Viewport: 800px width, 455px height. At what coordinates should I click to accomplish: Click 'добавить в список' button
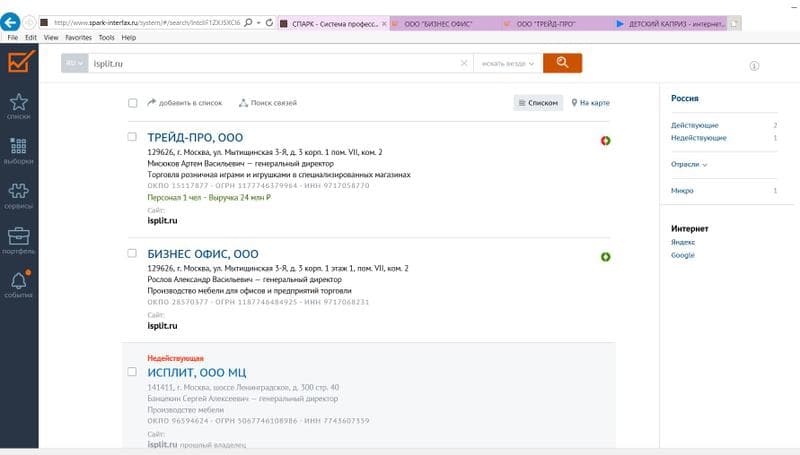click(185, 103)
